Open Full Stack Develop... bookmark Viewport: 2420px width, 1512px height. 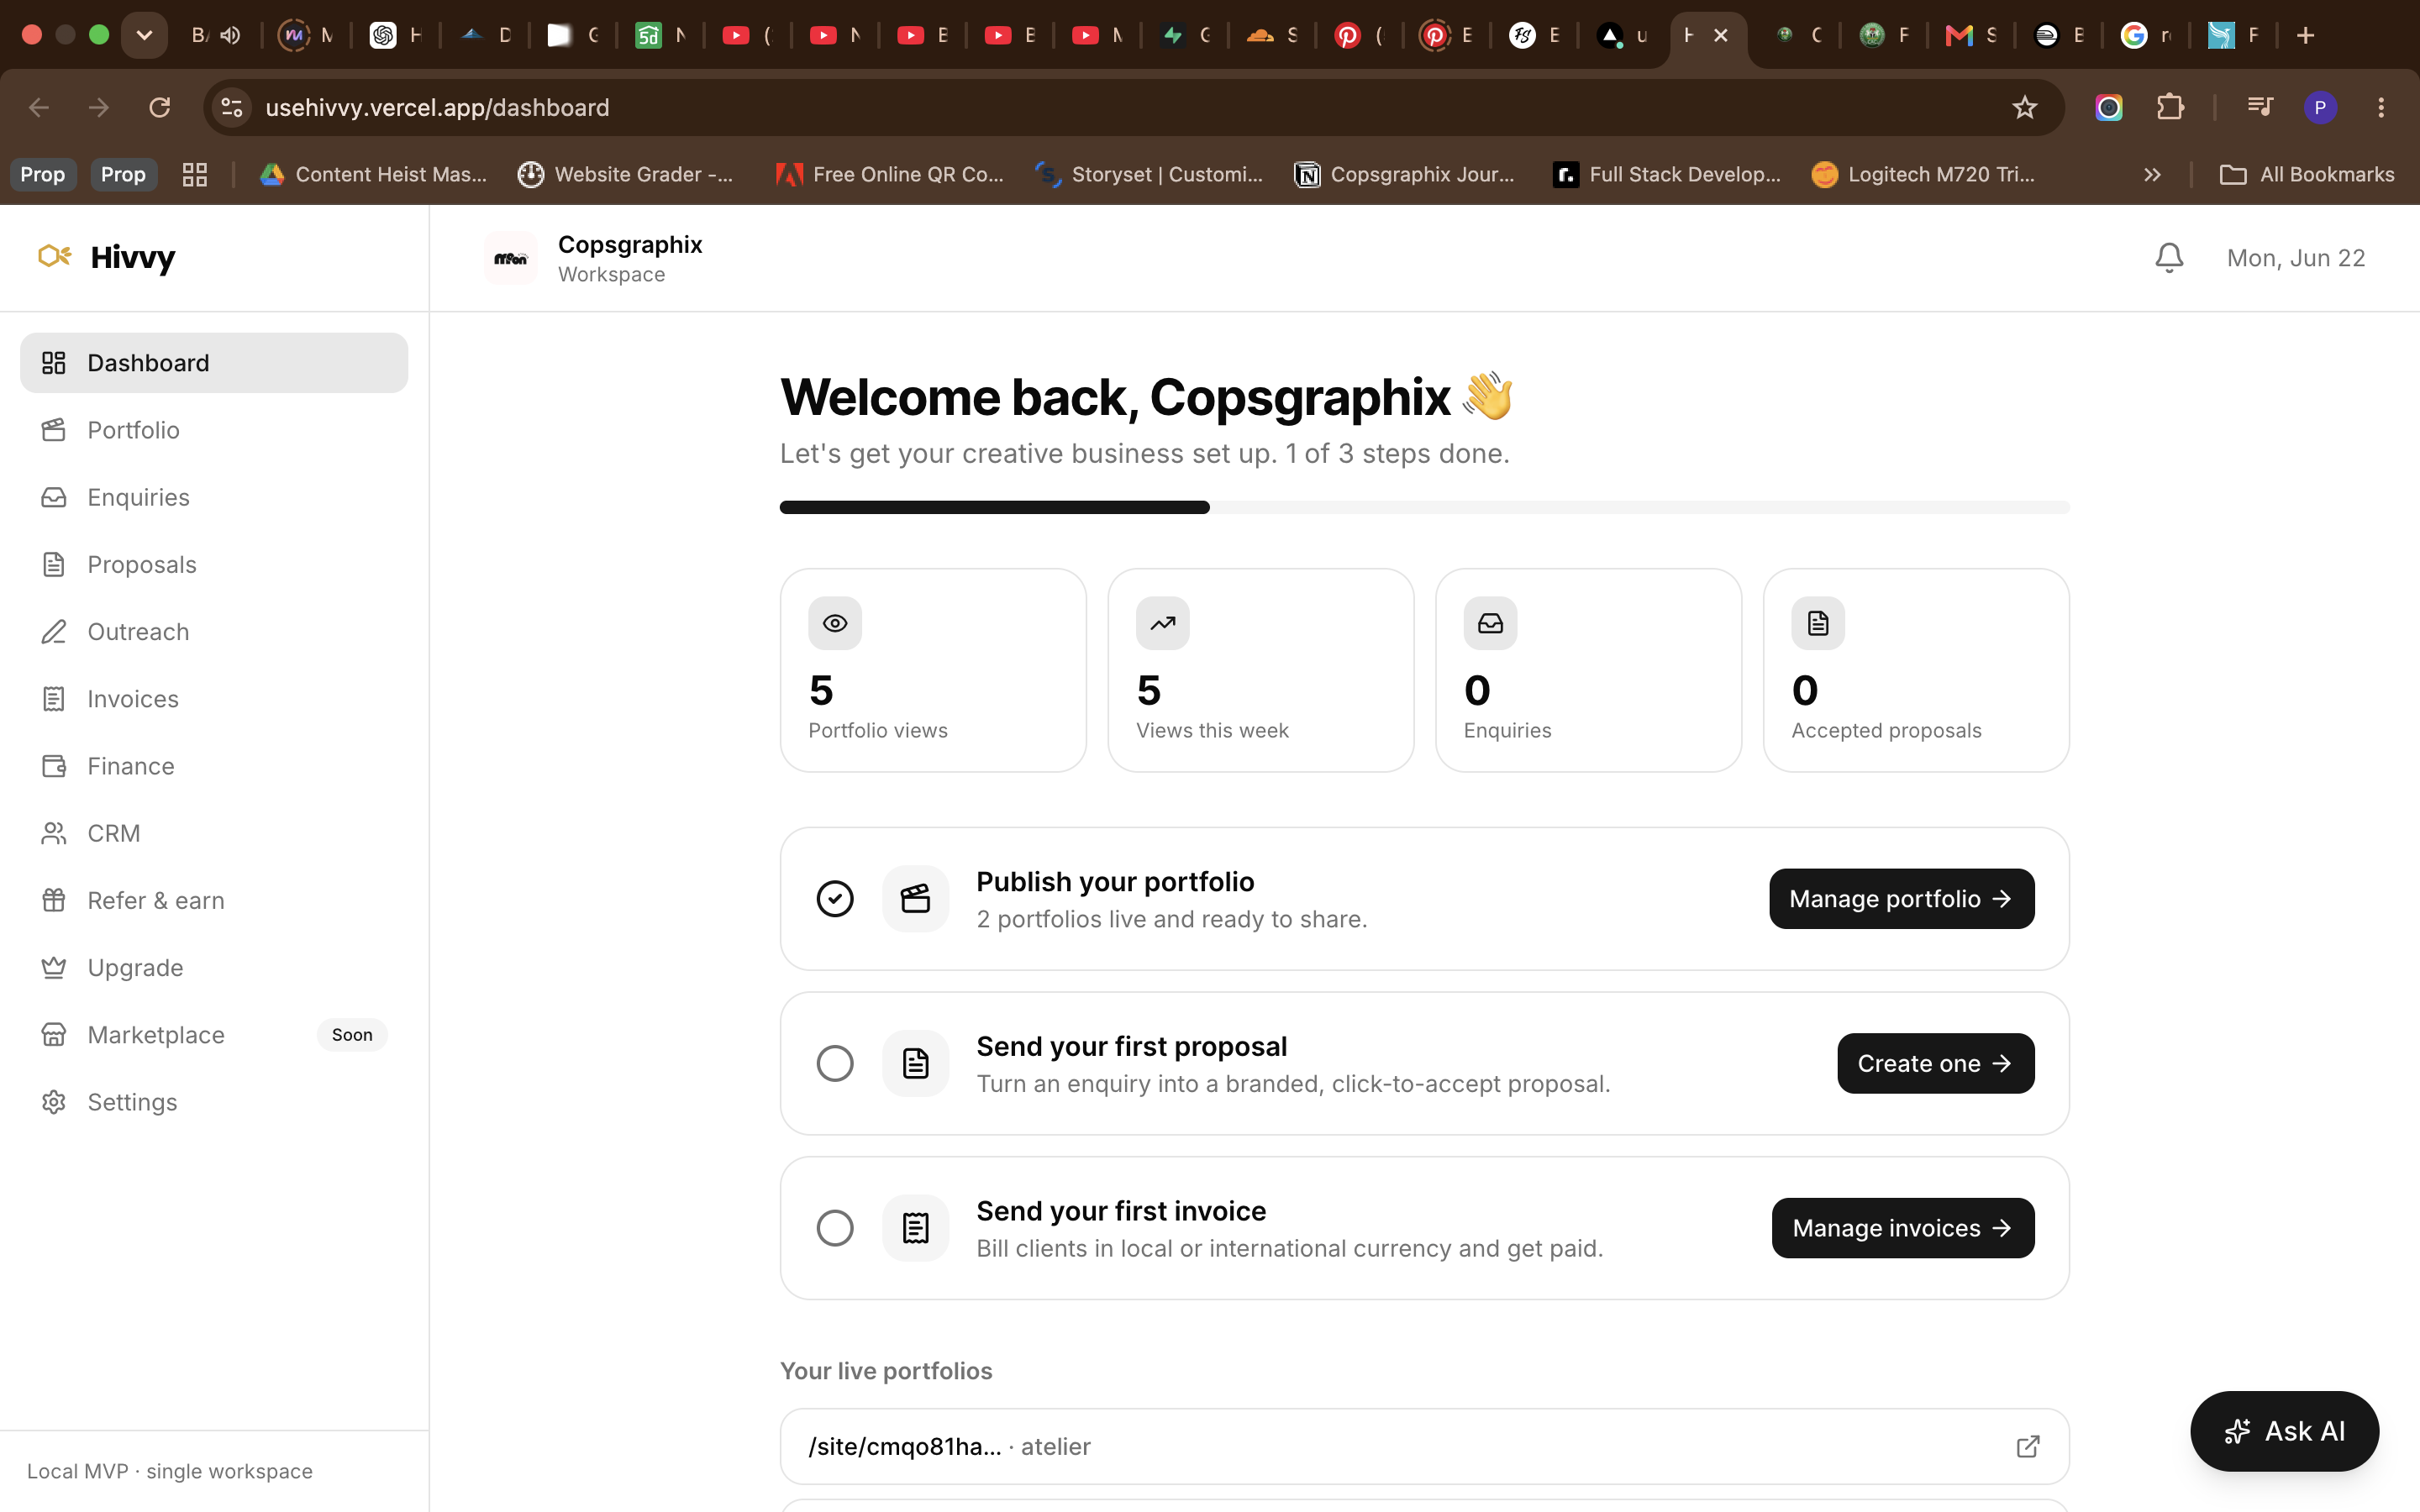pyautogui.click(x=1666, y=175)
